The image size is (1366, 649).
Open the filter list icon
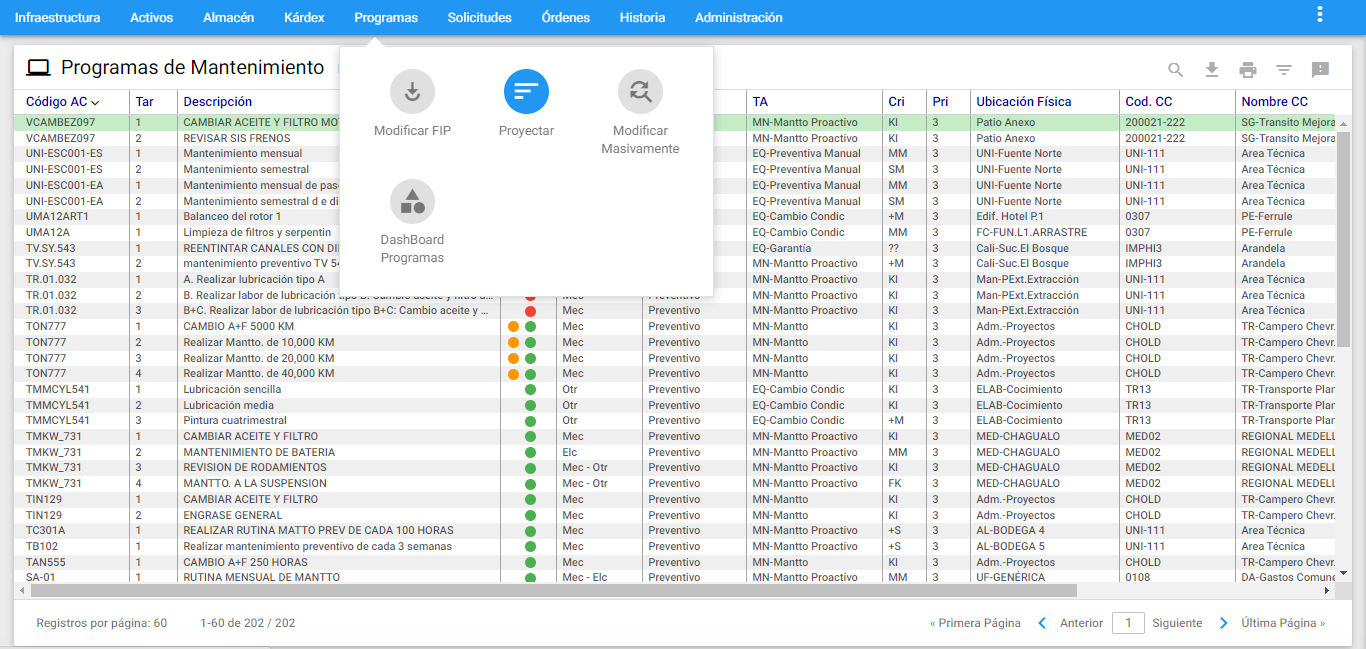pyautogui.click(x=1284, y=70)
